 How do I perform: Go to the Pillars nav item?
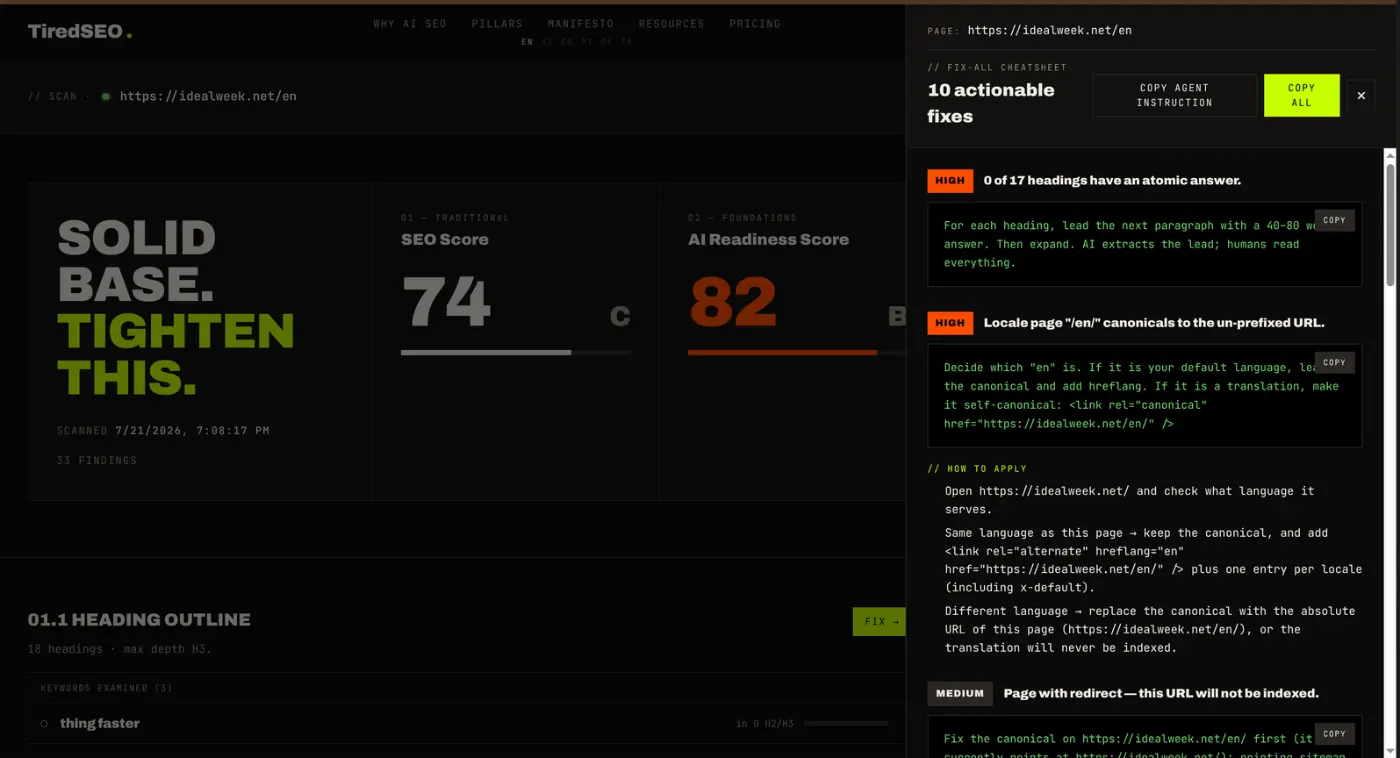click(x=497, y=24)
